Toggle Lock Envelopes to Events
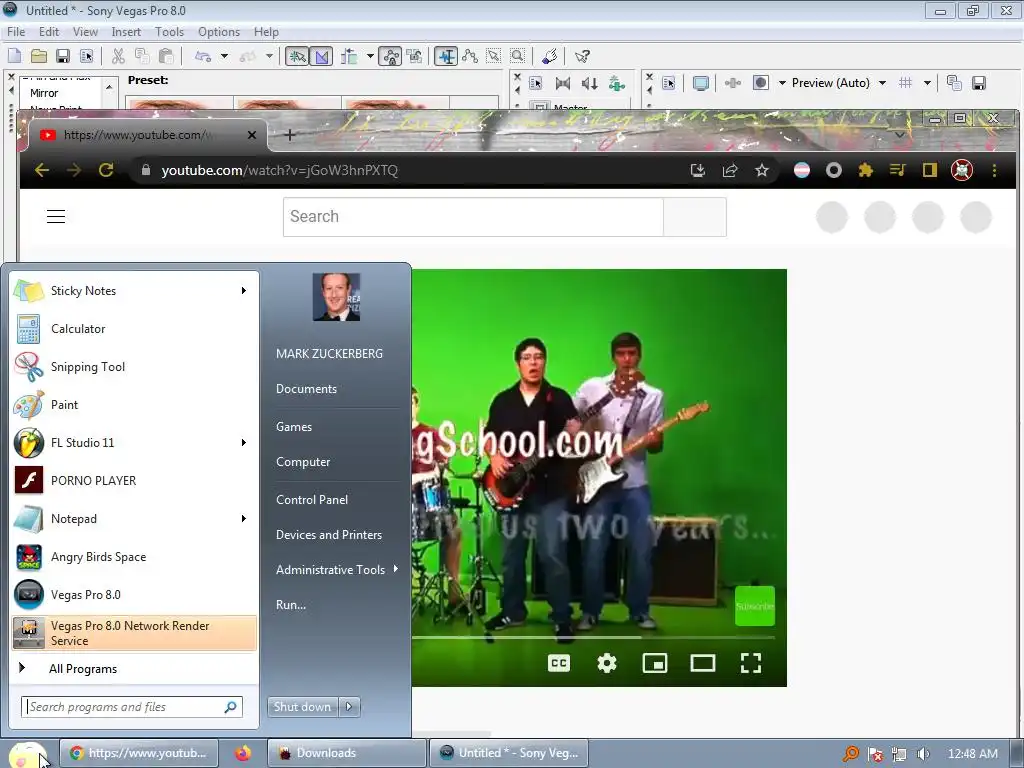Image resolution: width=1024 pixels, height=768 pixels. pos(390,56)
